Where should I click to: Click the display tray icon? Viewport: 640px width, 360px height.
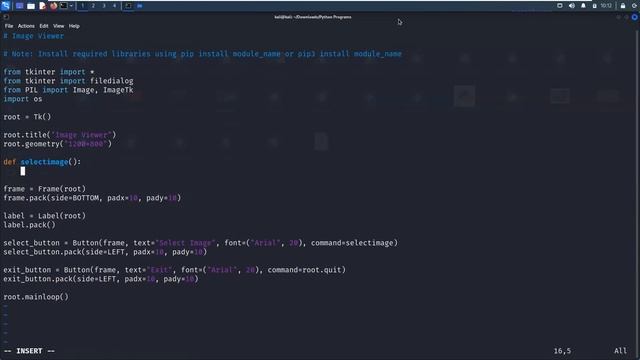point(560,6)
